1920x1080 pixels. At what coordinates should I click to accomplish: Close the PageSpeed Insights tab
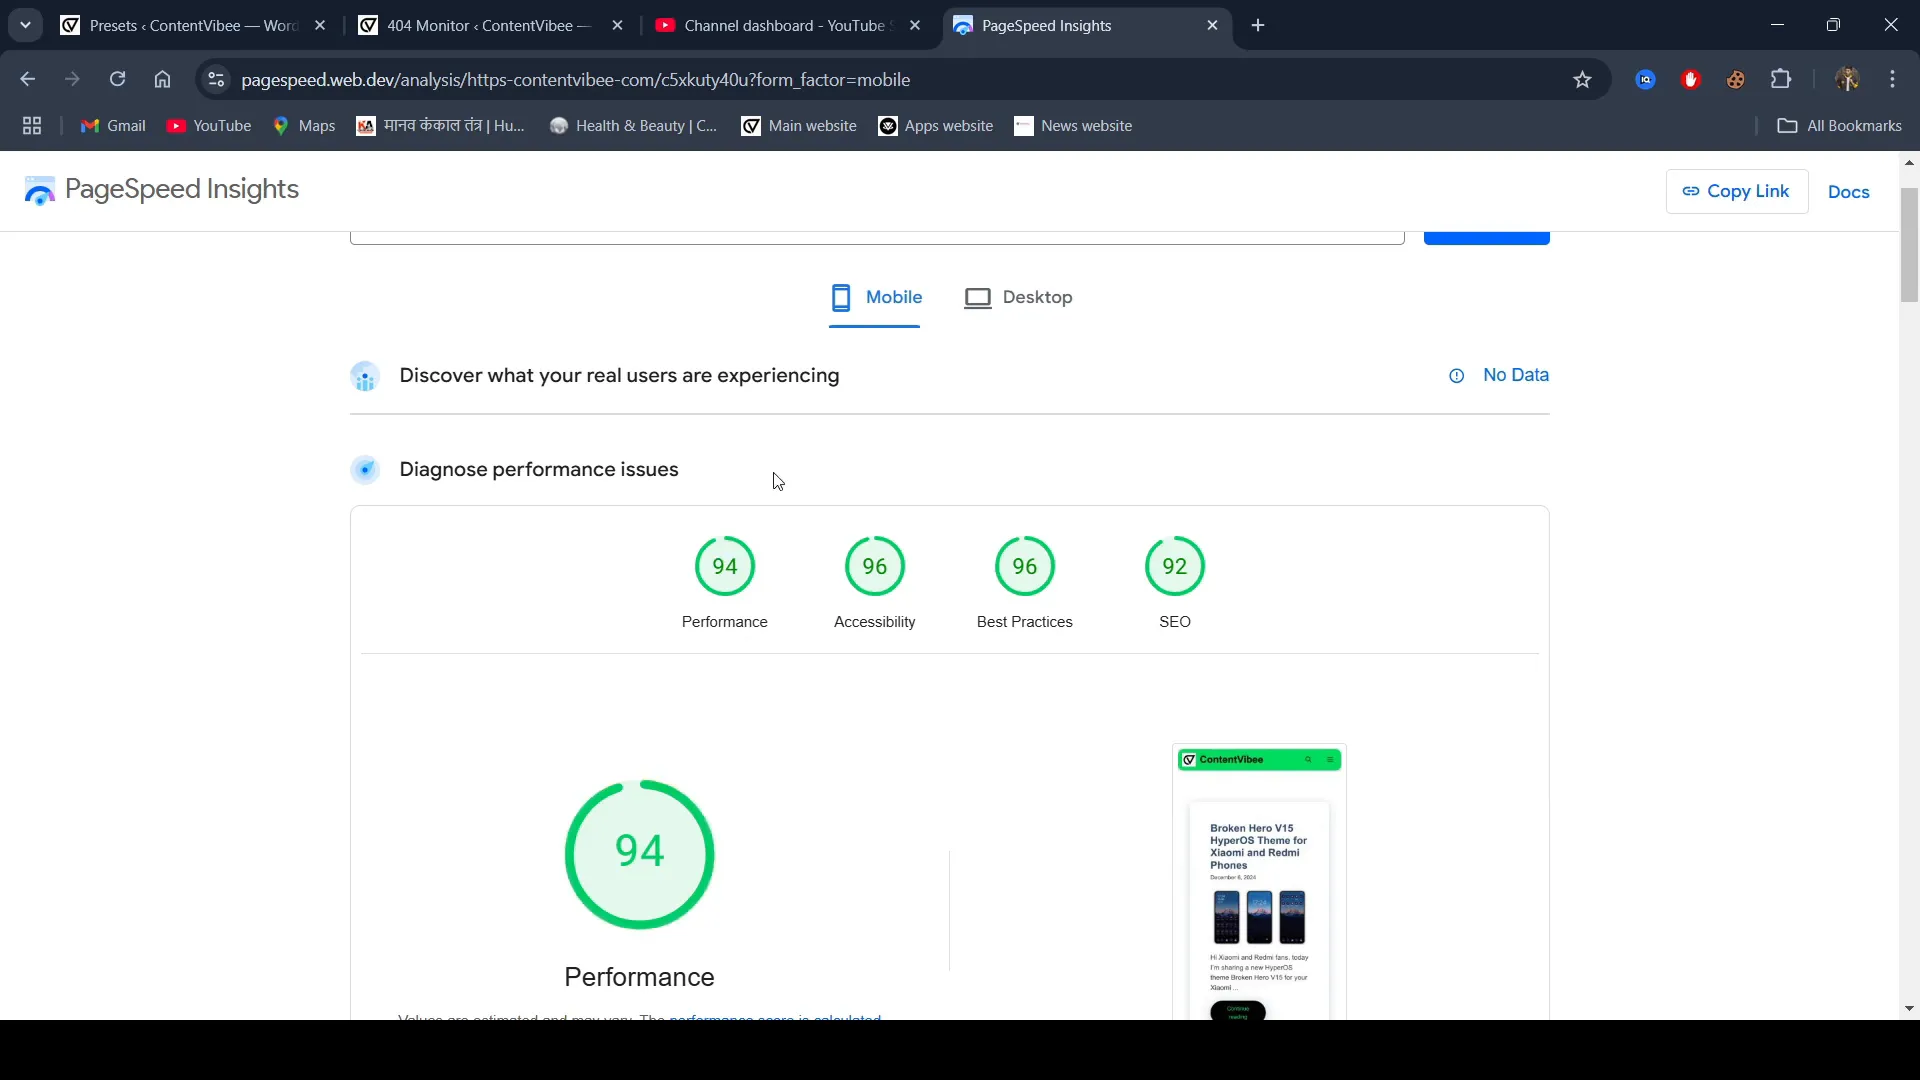click(1213, 25)
